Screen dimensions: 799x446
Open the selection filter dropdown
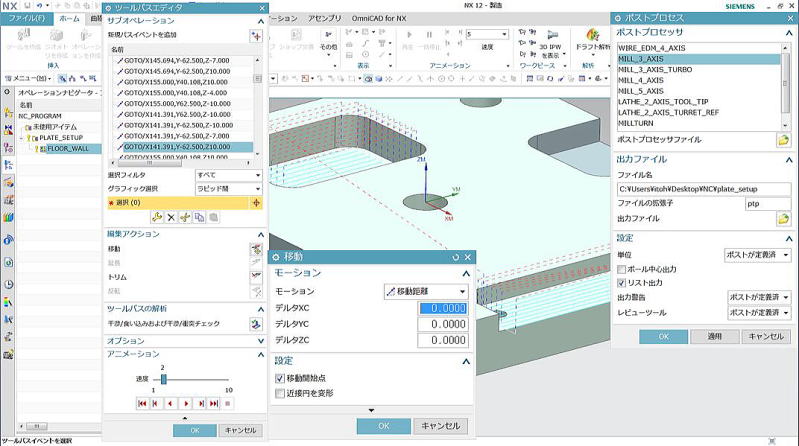(229, 175)
